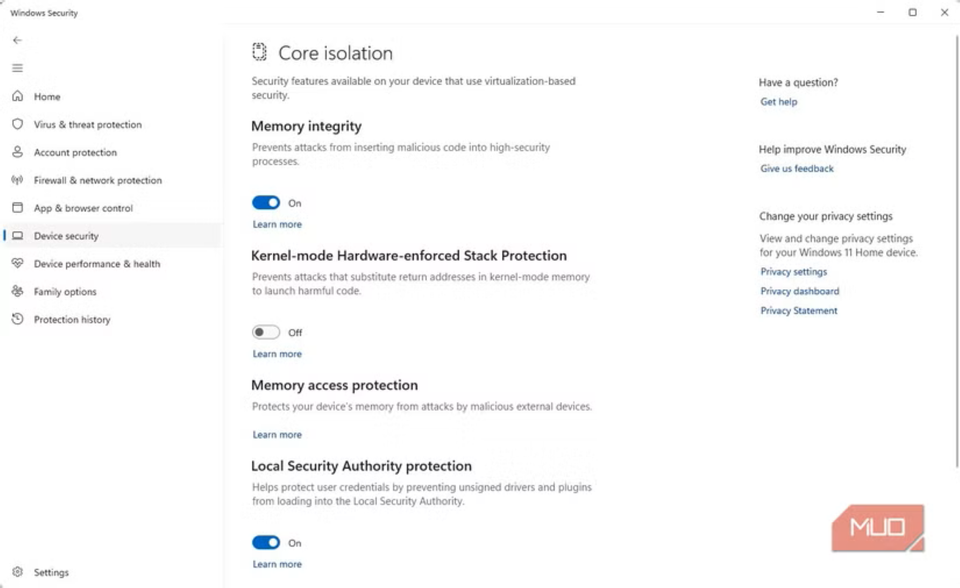Disable Local Security Authority protection toggle

266,543
